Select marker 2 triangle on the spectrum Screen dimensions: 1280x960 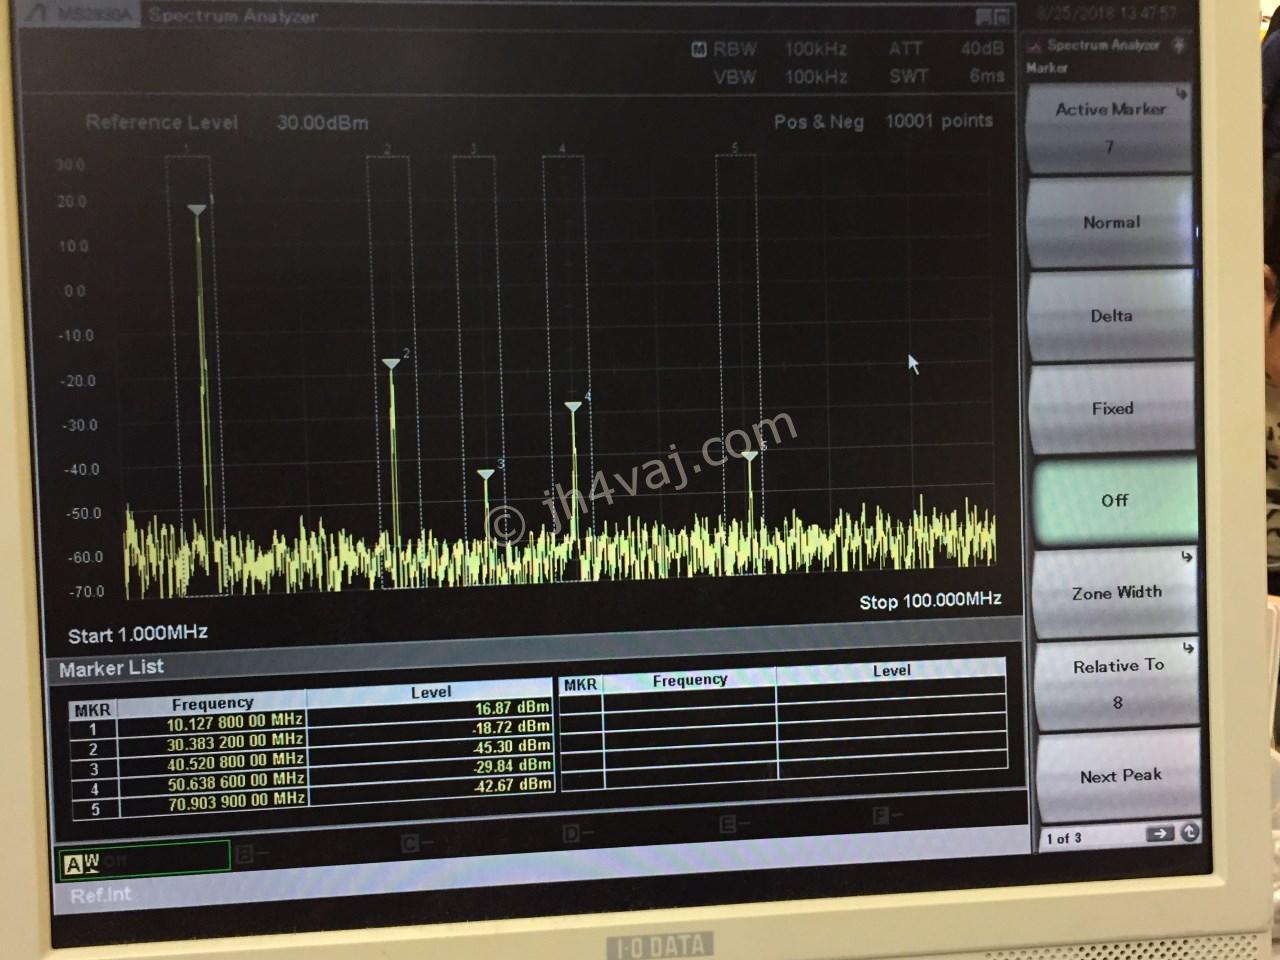coord(391,364)
